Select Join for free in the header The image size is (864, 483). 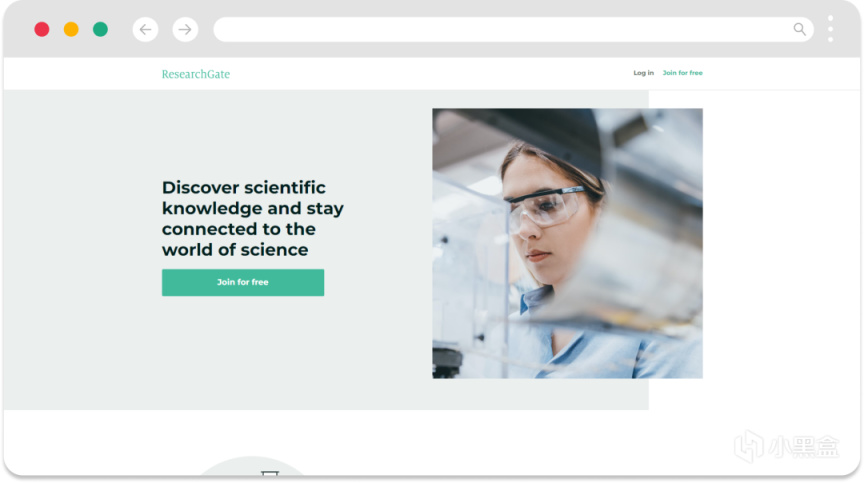click(x=682, y=73)
